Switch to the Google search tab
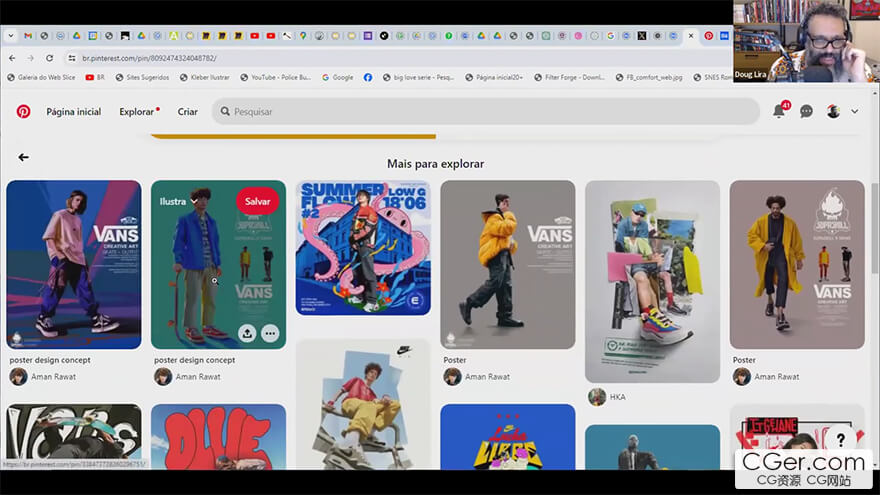The height and width of the screenshot is (495, 880). coord(611,35)
